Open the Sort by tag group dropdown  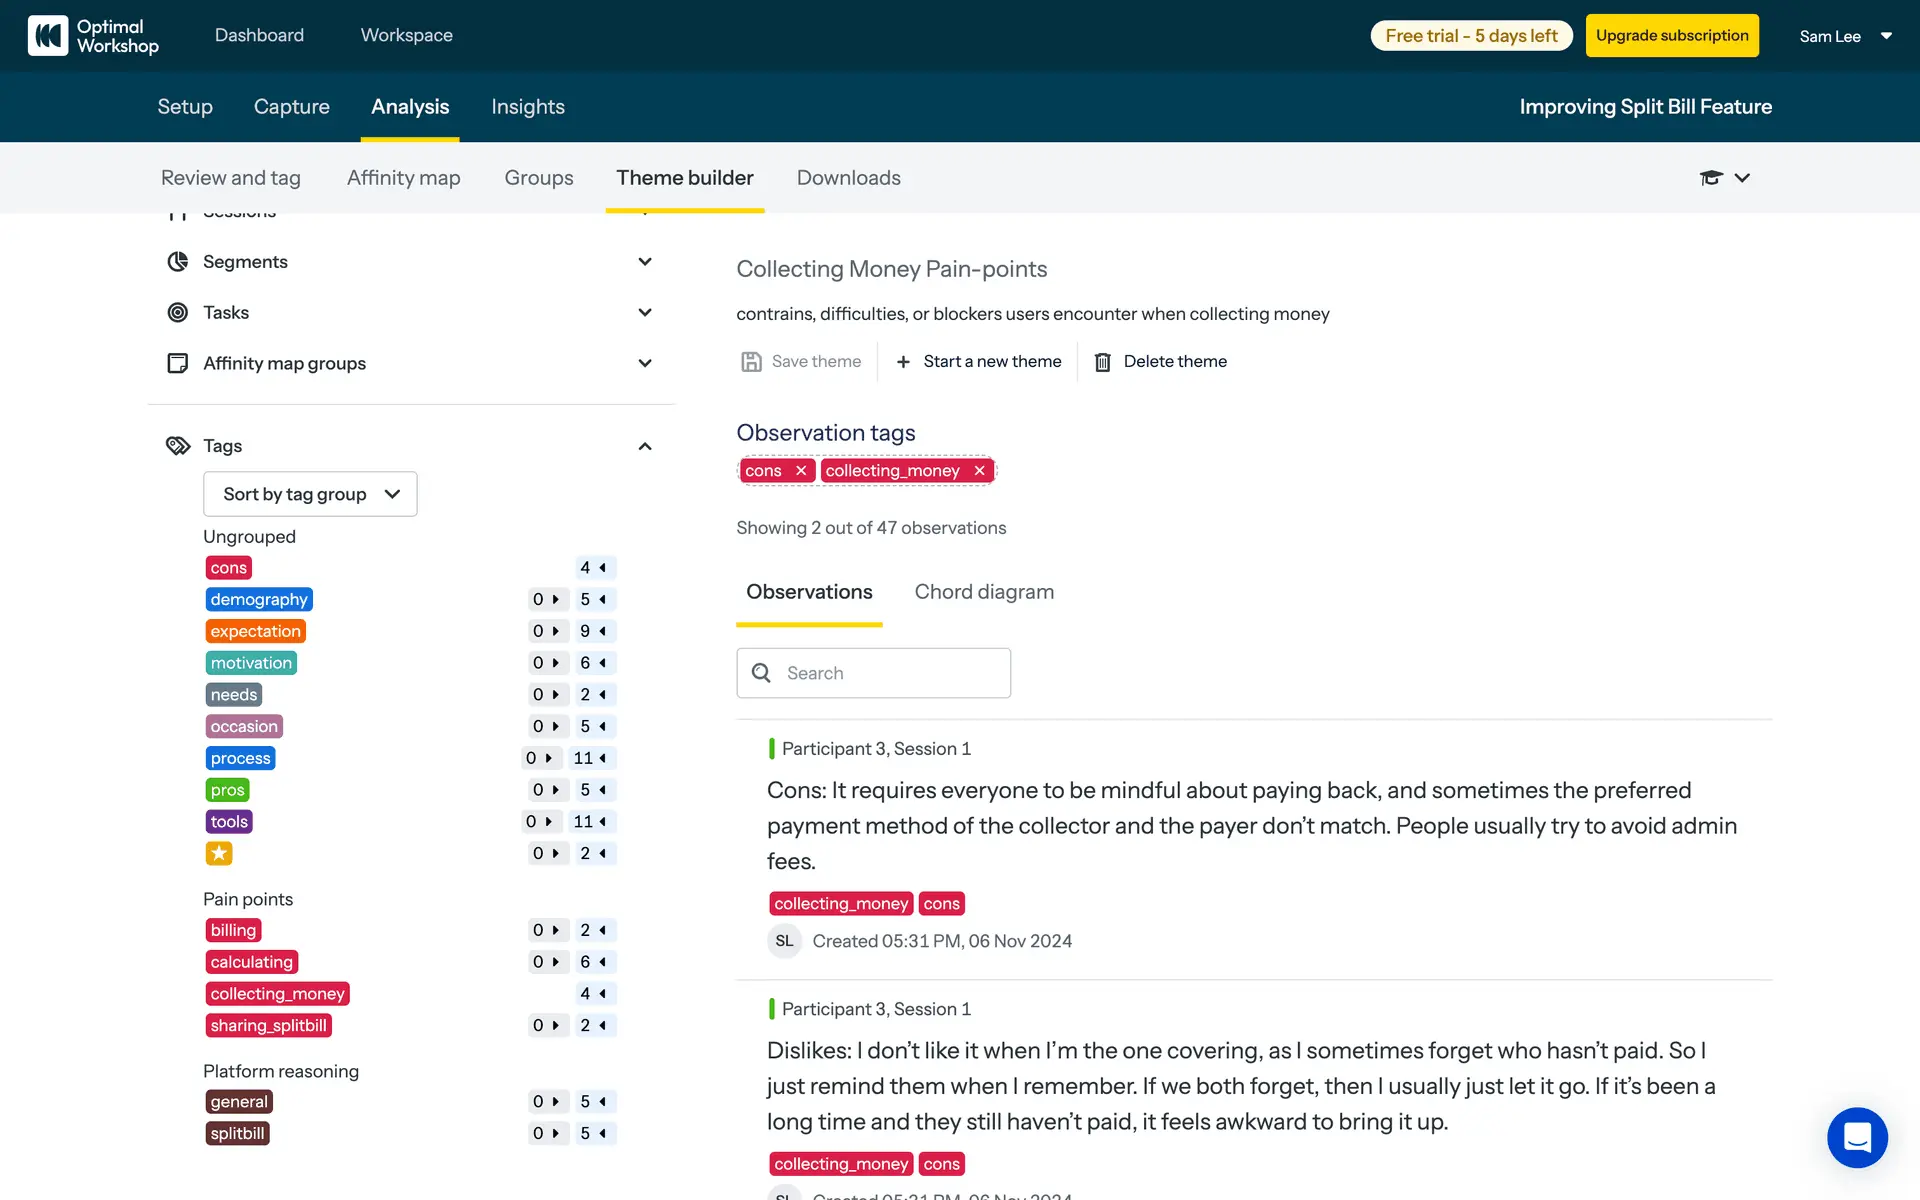point(310,494)
